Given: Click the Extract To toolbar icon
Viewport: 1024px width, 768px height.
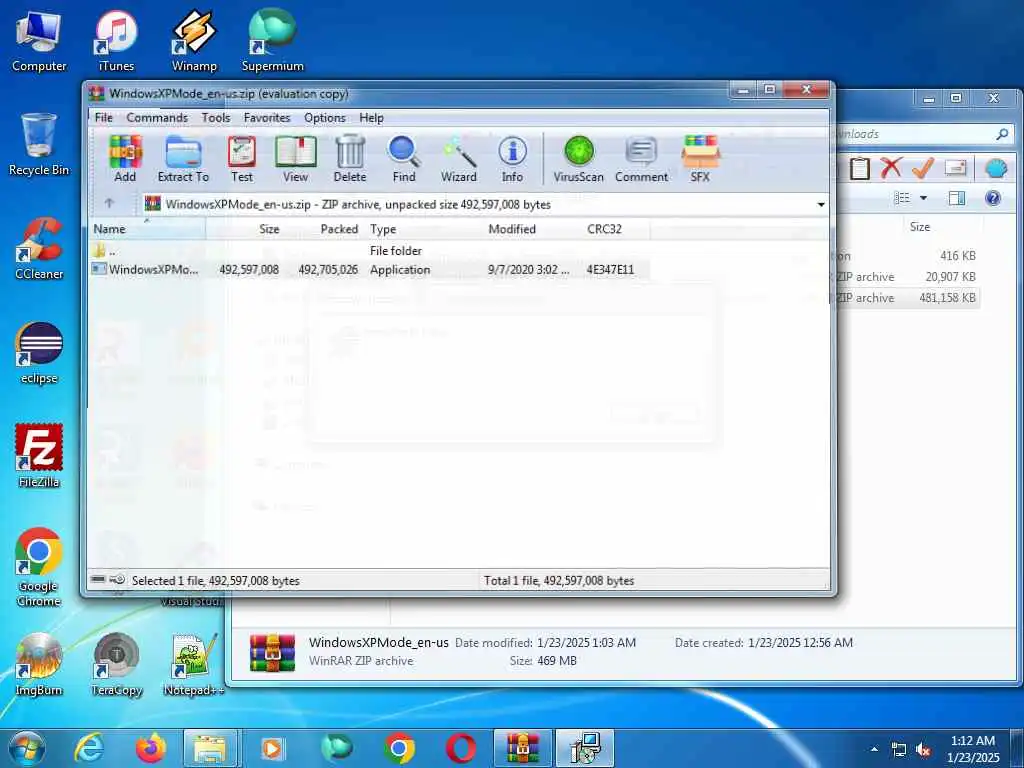Looking at the screenshot, I should (183, 159).
